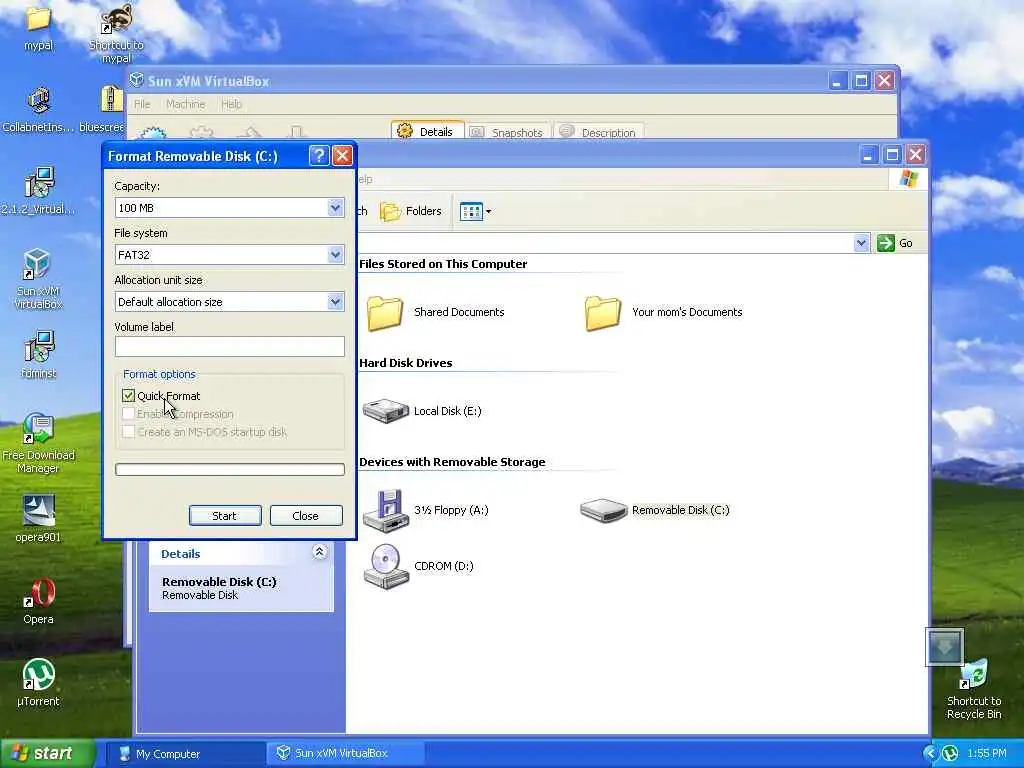Open the Shared Documents folder

click(436, 312)
